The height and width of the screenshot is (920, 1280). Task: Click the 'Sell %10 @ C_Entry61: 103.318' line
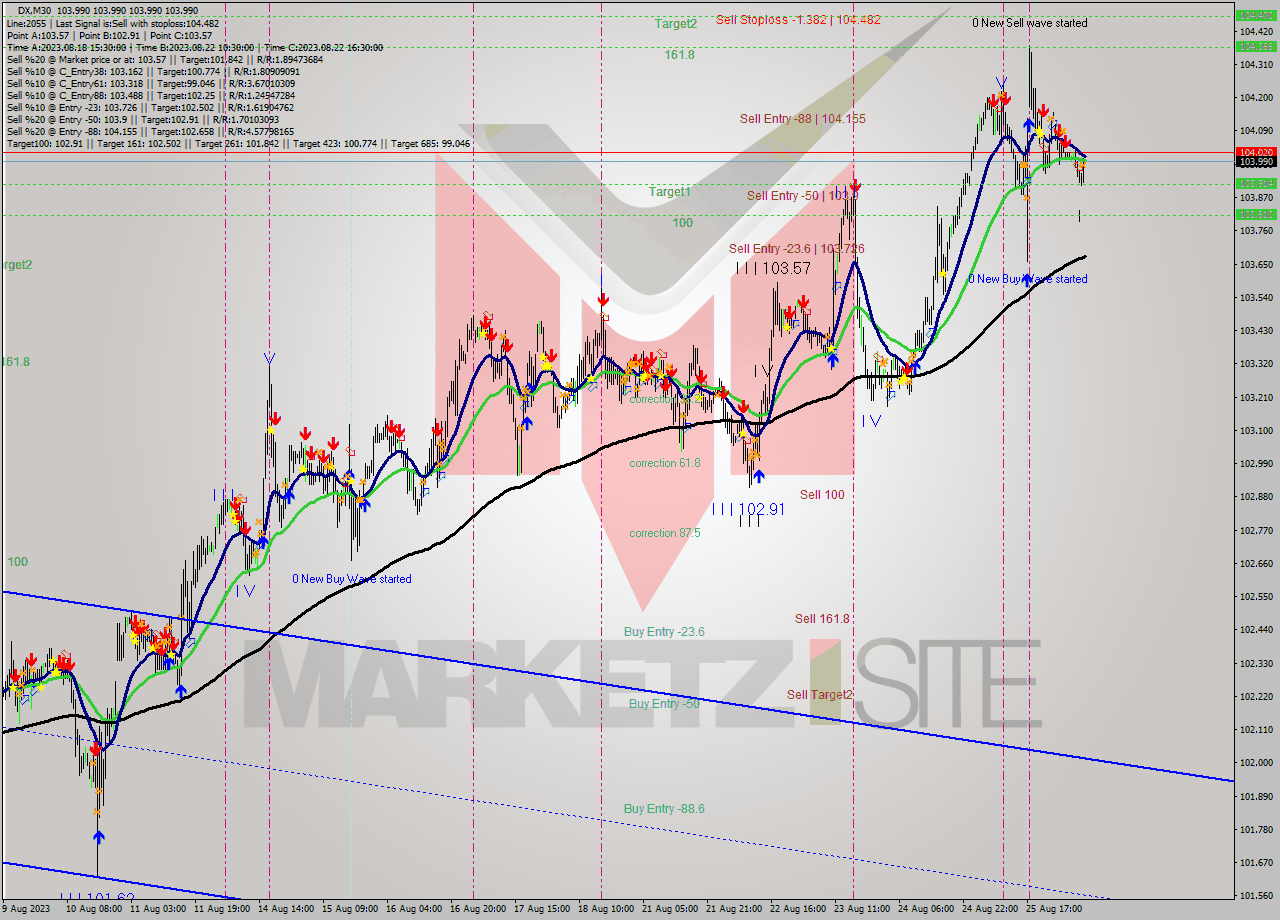point(153,84)
